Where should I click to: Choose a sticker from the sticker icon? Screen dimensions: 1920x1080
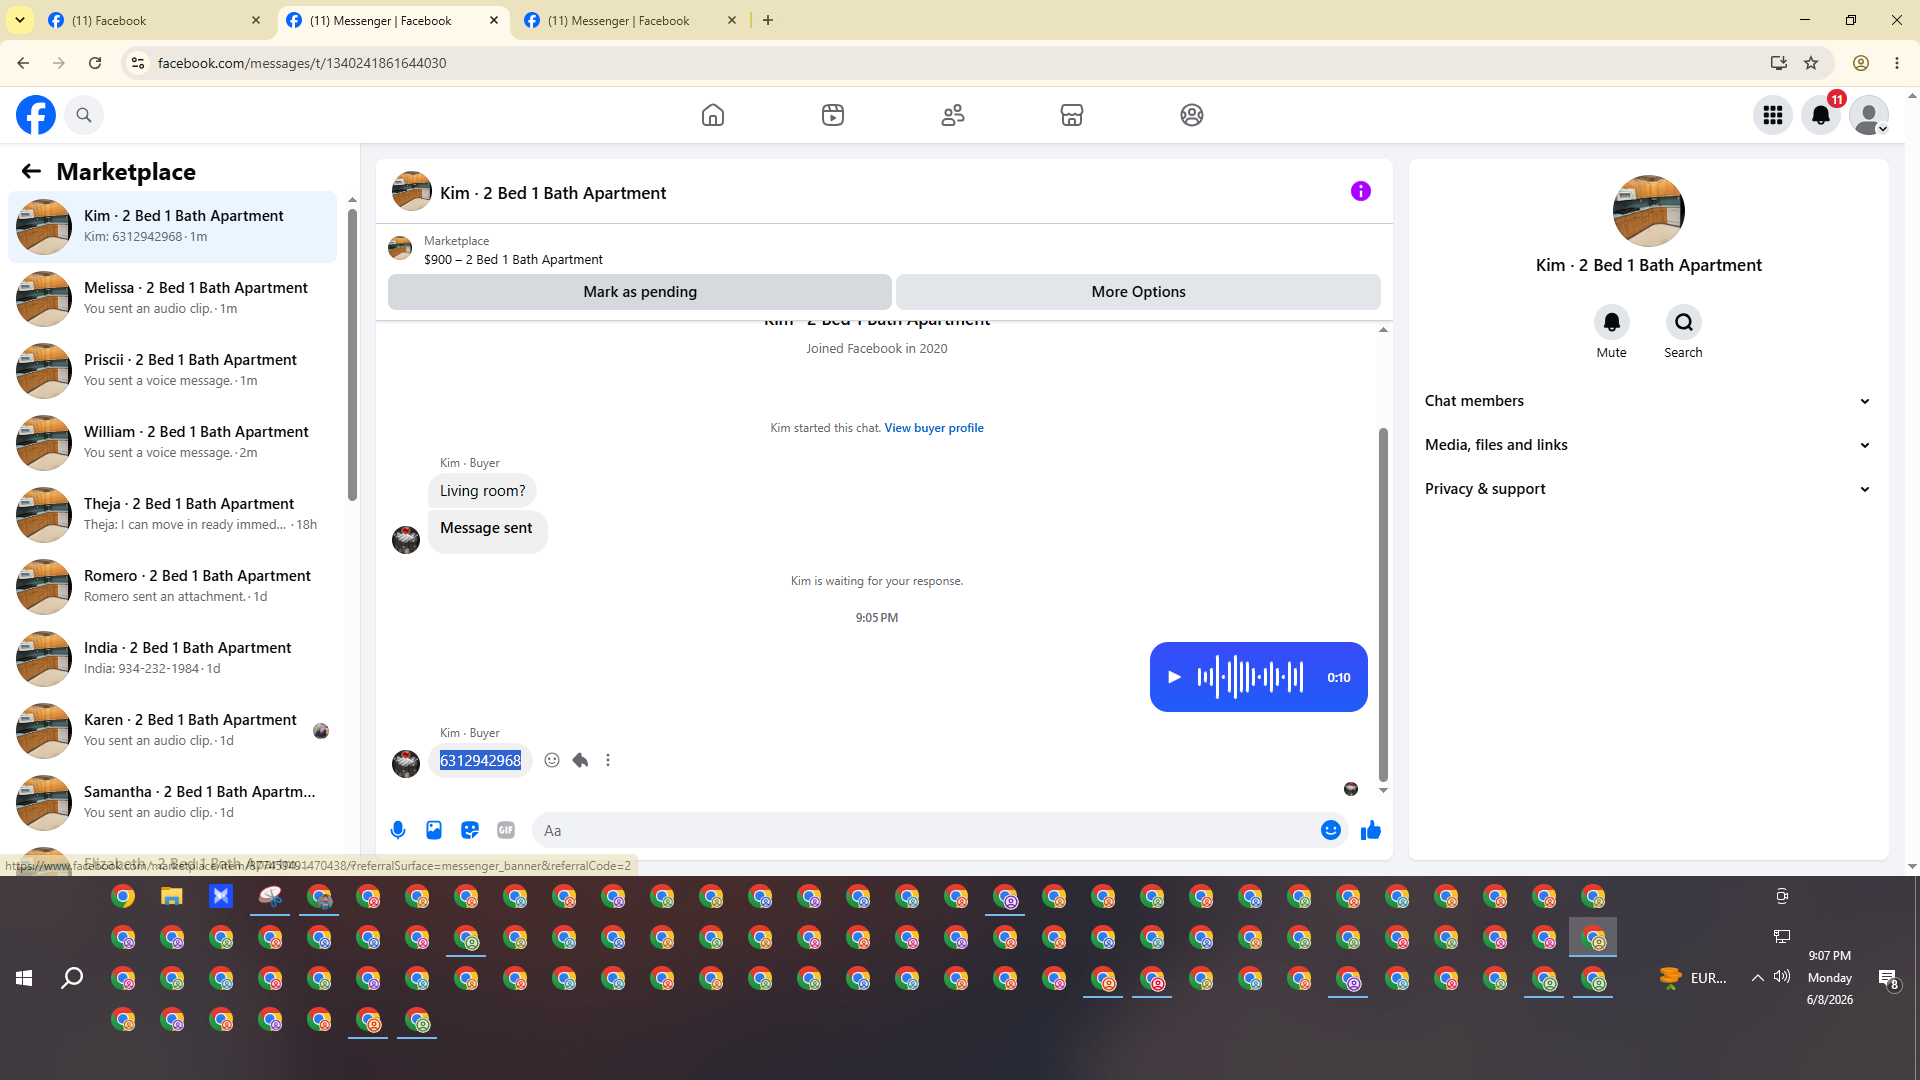coord(470,830)
